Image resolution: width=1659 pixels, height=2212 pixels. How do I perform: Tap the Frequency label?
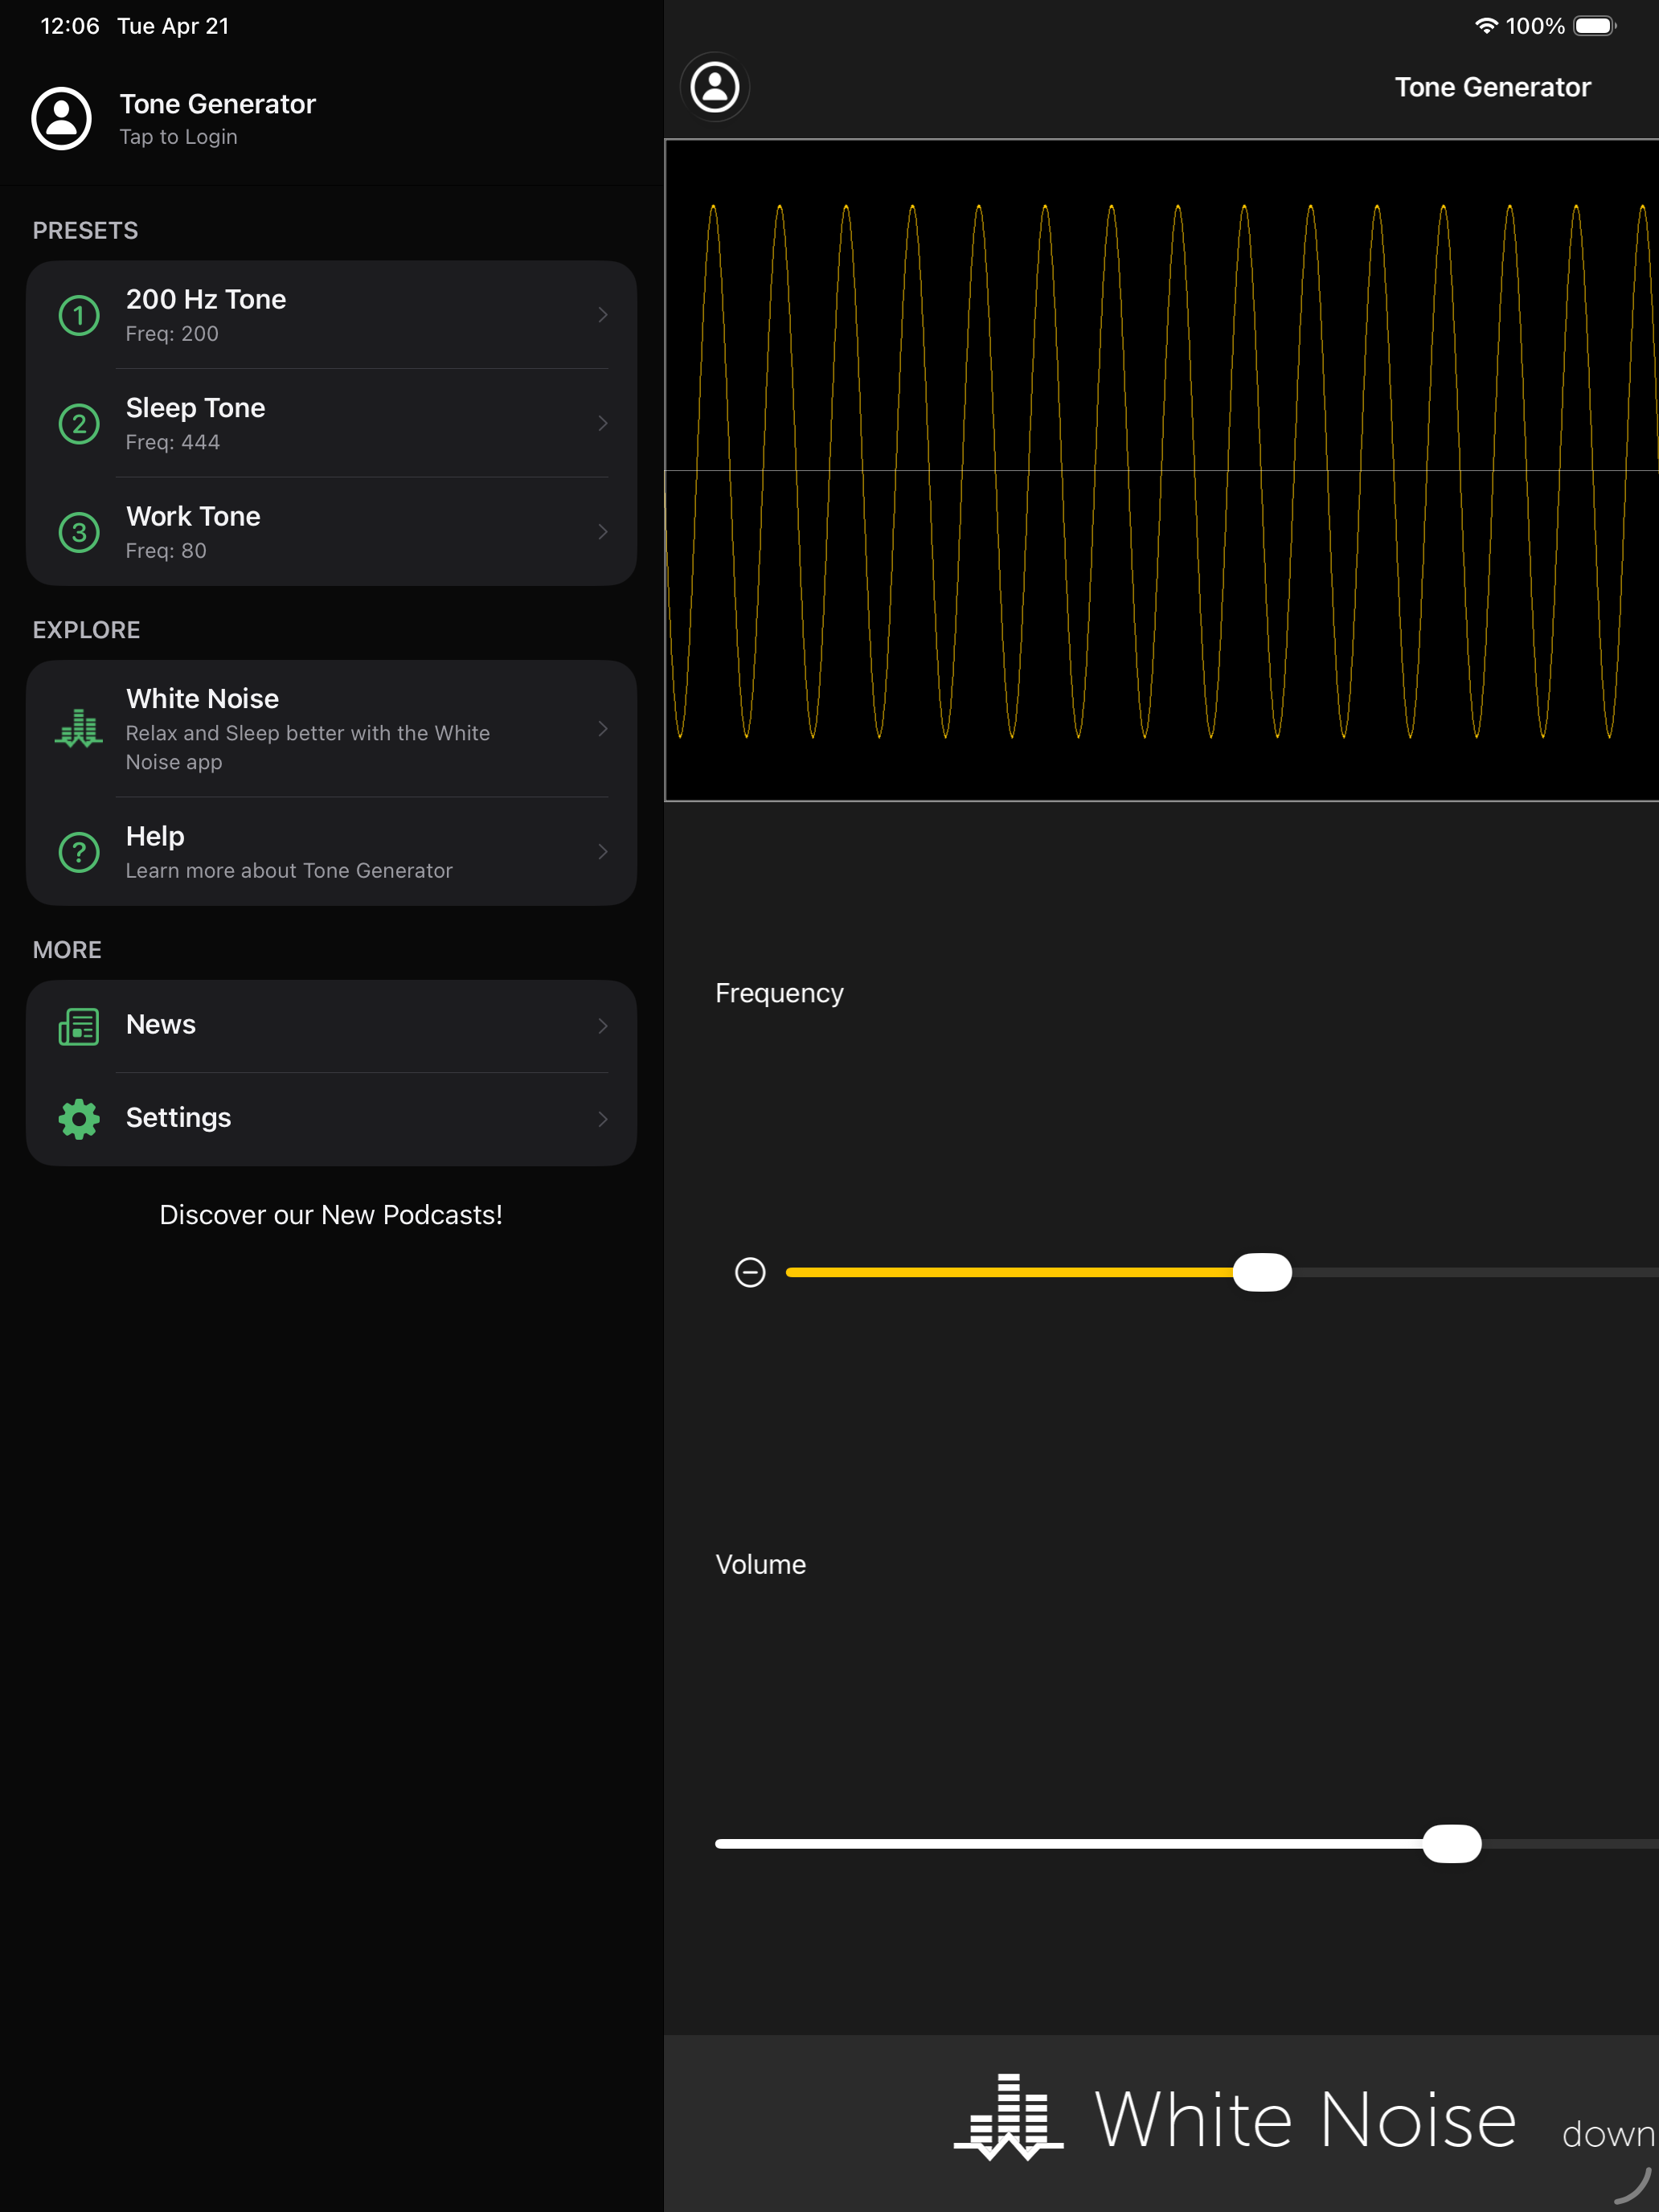[779, 993]
